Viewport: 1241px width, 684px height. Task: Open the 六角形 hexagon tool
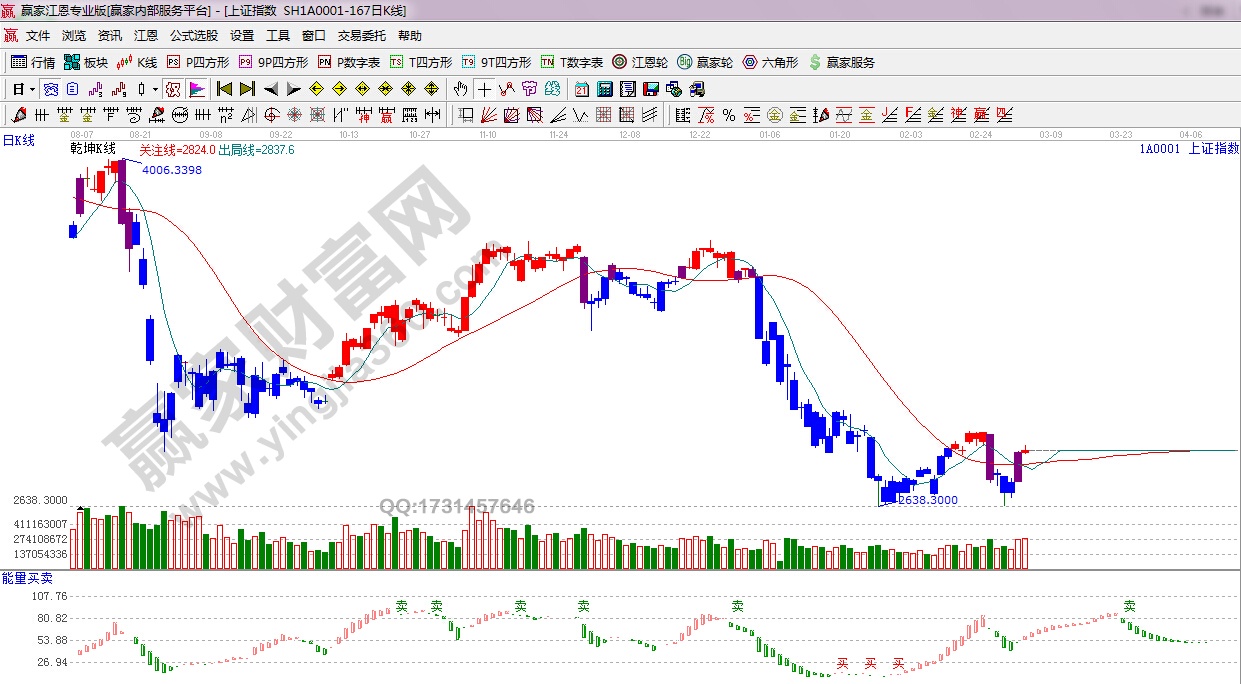click(x=770, y=62)
